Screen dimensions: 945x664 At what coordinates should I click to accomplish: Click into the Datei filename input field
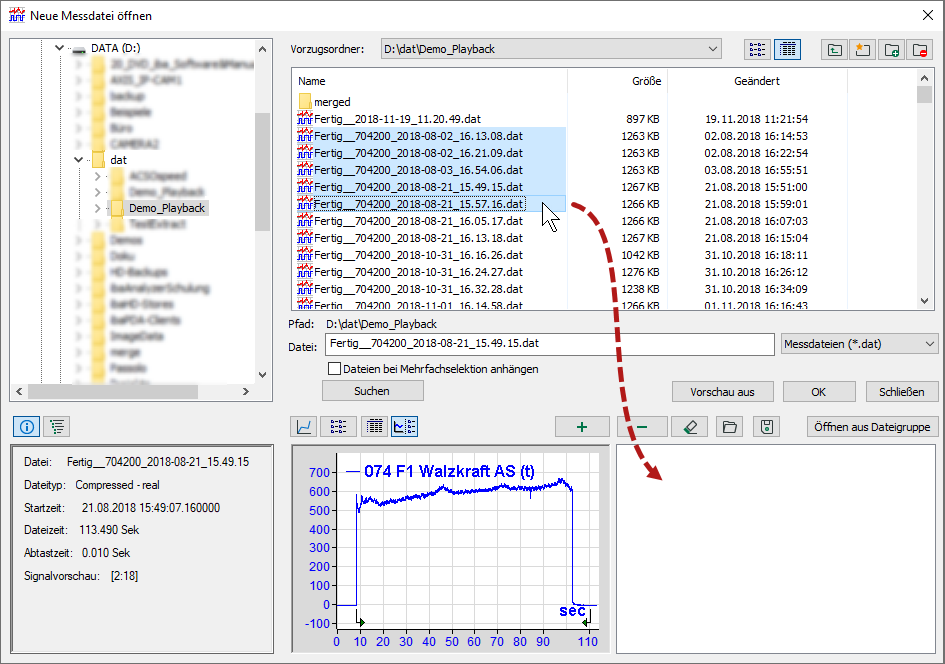550,344
